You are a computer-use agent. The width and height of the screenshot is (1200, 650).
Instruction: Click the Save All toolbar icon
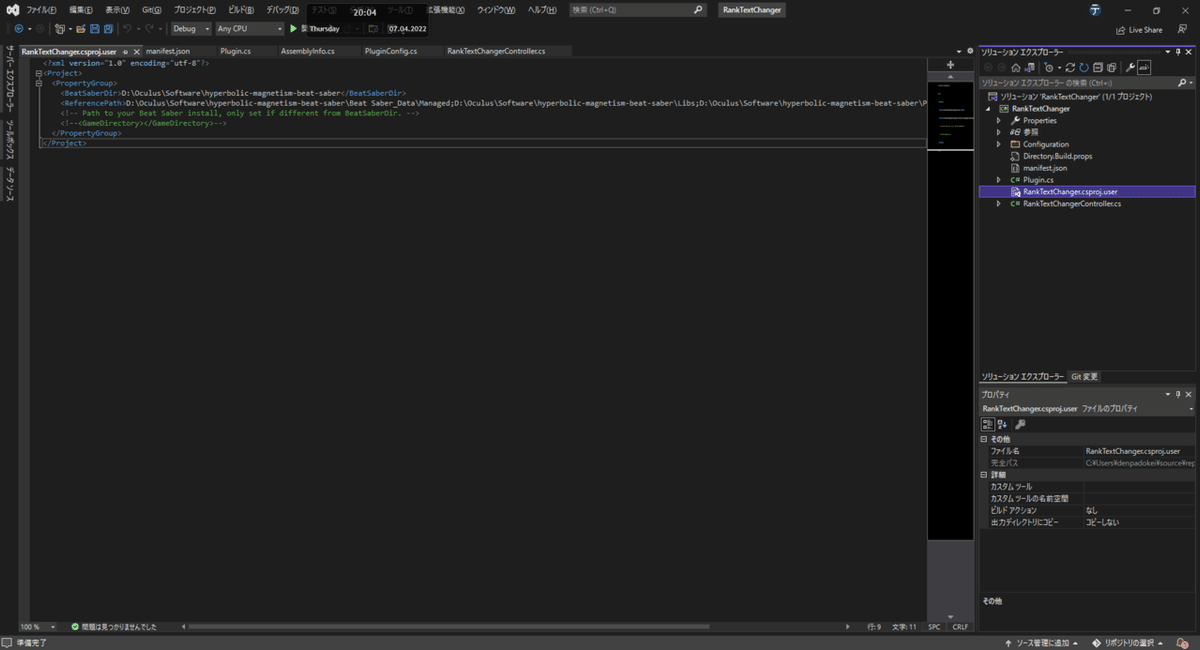(x=108, y=29)
